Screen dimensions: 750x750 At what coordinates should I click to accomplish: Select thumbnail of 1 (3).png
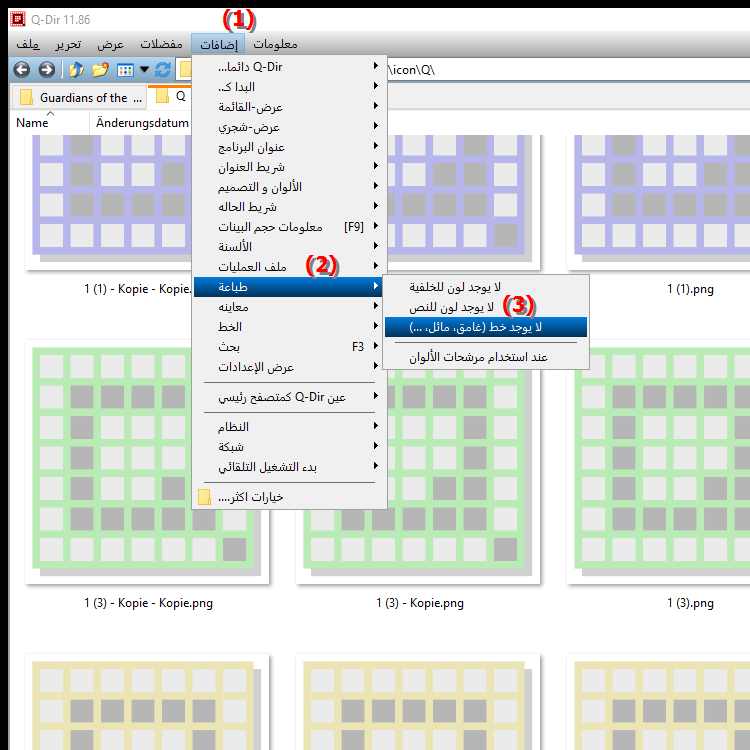coord(659,462)
